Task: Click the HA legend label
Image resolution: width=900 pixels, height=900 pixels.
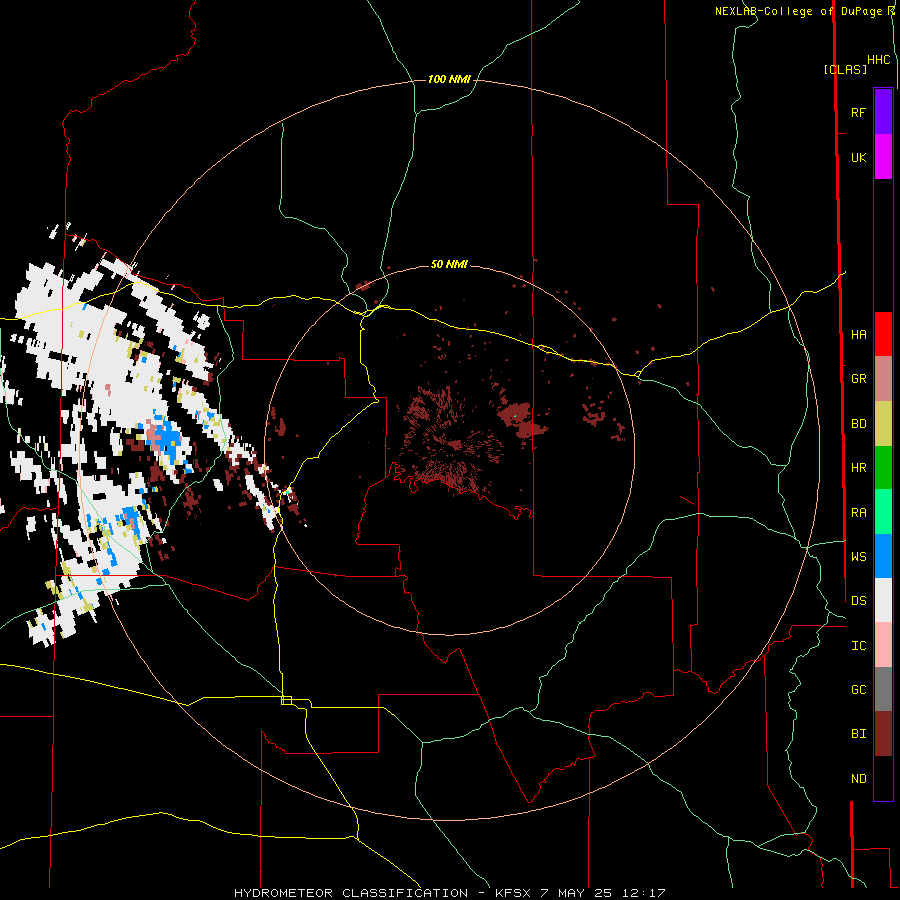Action: point(858,335)
